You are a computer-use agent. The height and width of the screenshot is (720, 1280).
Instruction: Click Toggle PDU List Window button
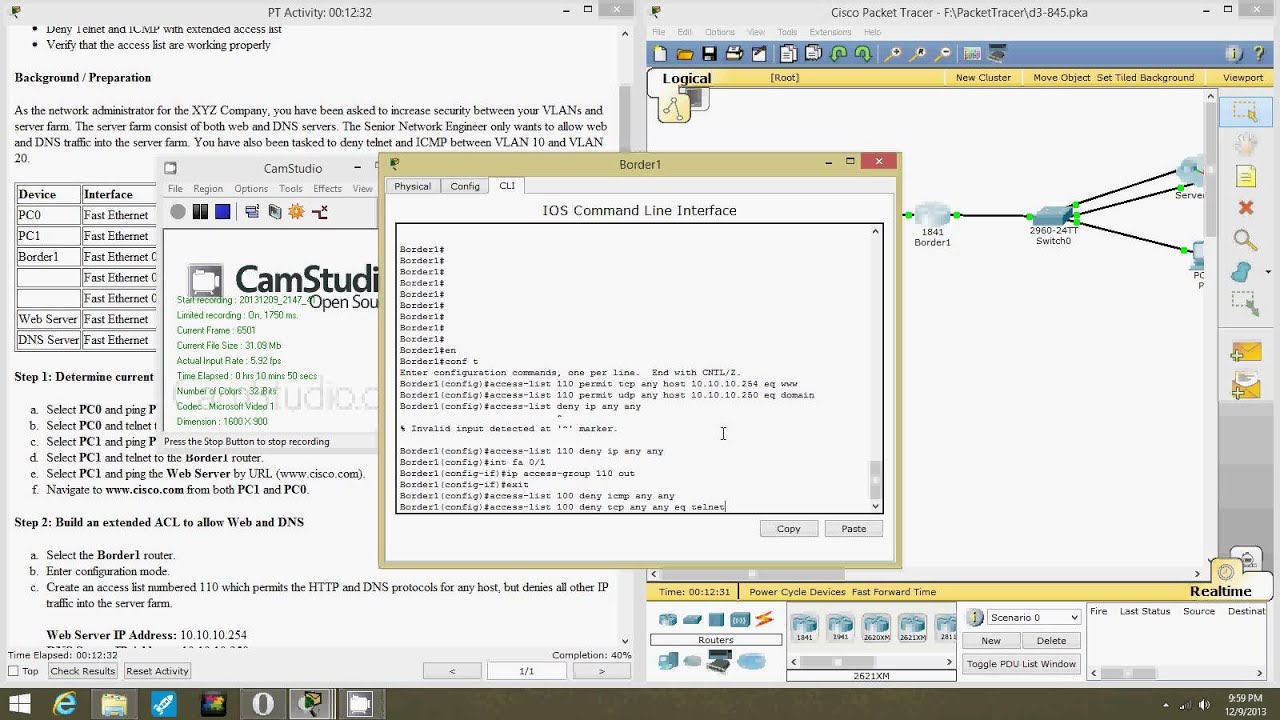1021,663
